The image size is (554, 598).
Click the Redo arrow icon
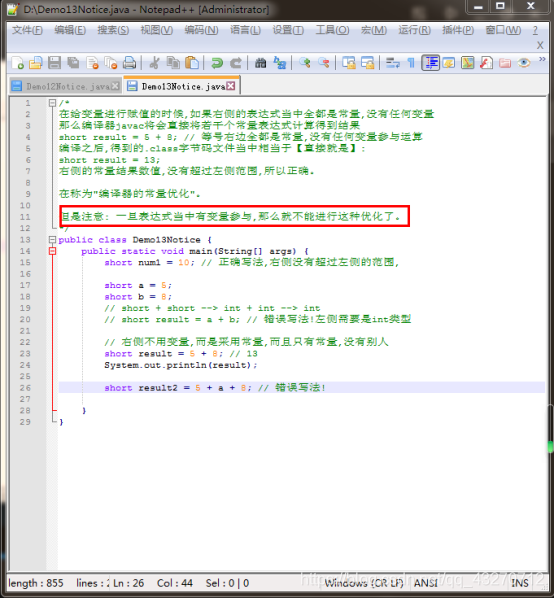236,63
